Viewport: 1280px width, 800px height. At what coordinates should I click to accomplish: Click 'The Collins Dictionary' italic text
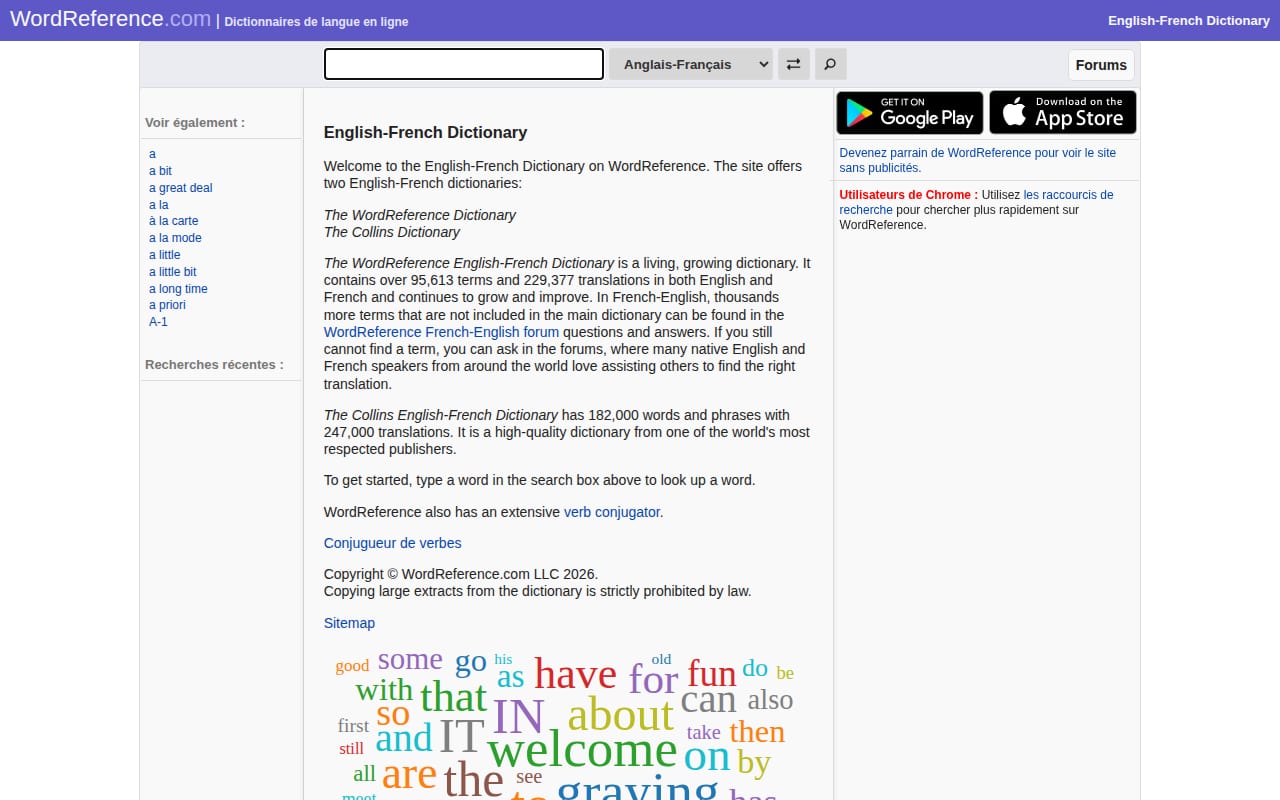point(392,232)
